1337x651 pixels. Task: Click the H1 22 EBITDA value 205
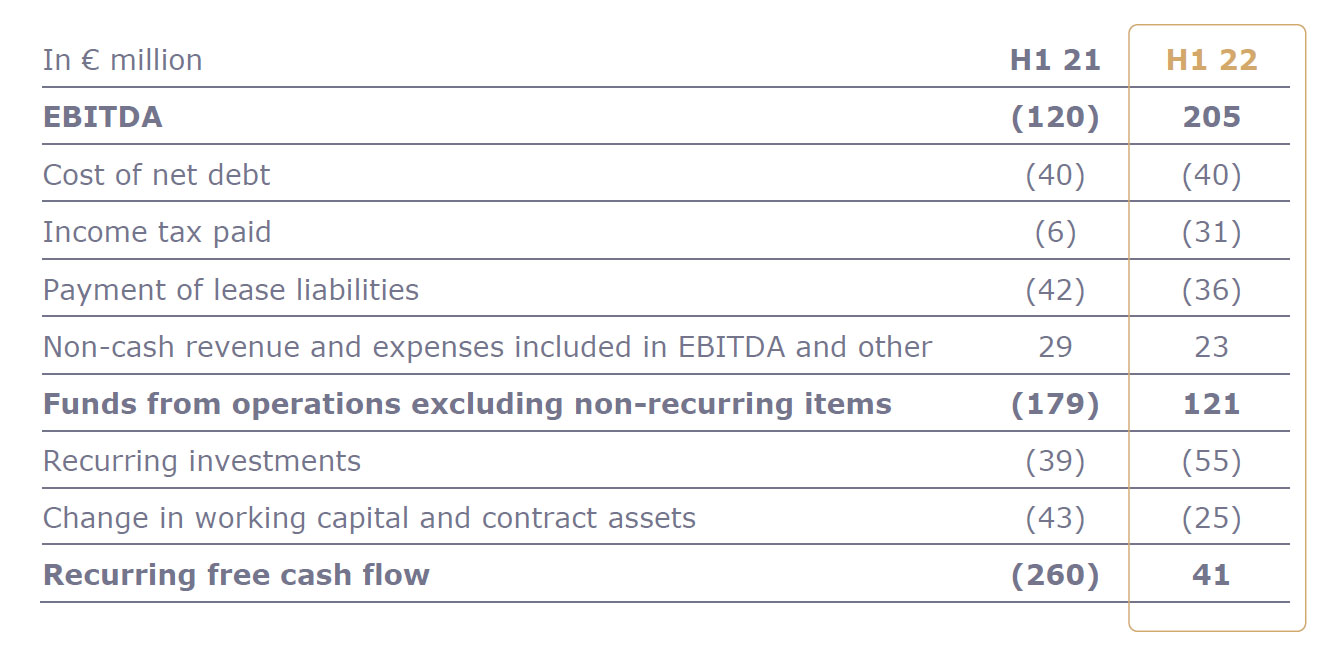coord(1211,117)
